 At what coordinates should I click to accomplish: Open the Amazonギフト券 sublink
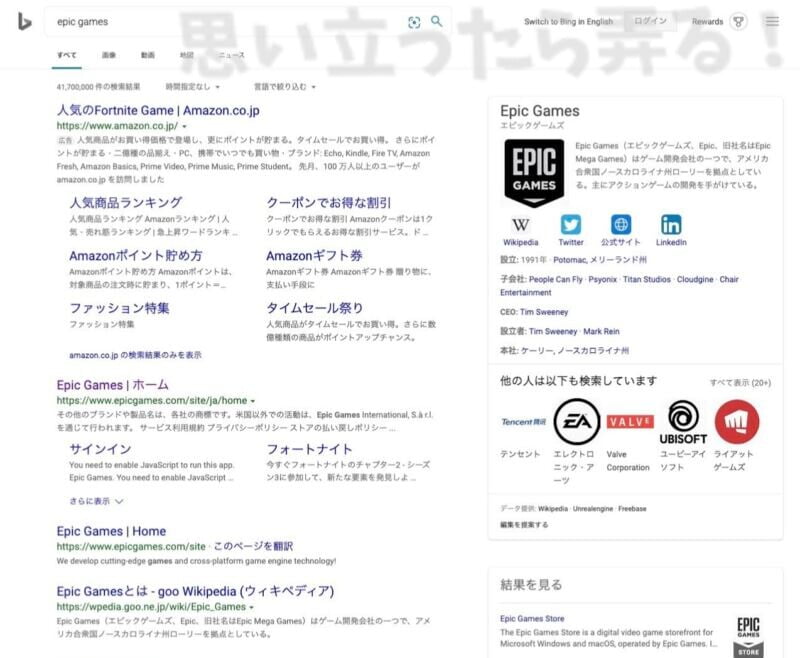coord(314,256)
